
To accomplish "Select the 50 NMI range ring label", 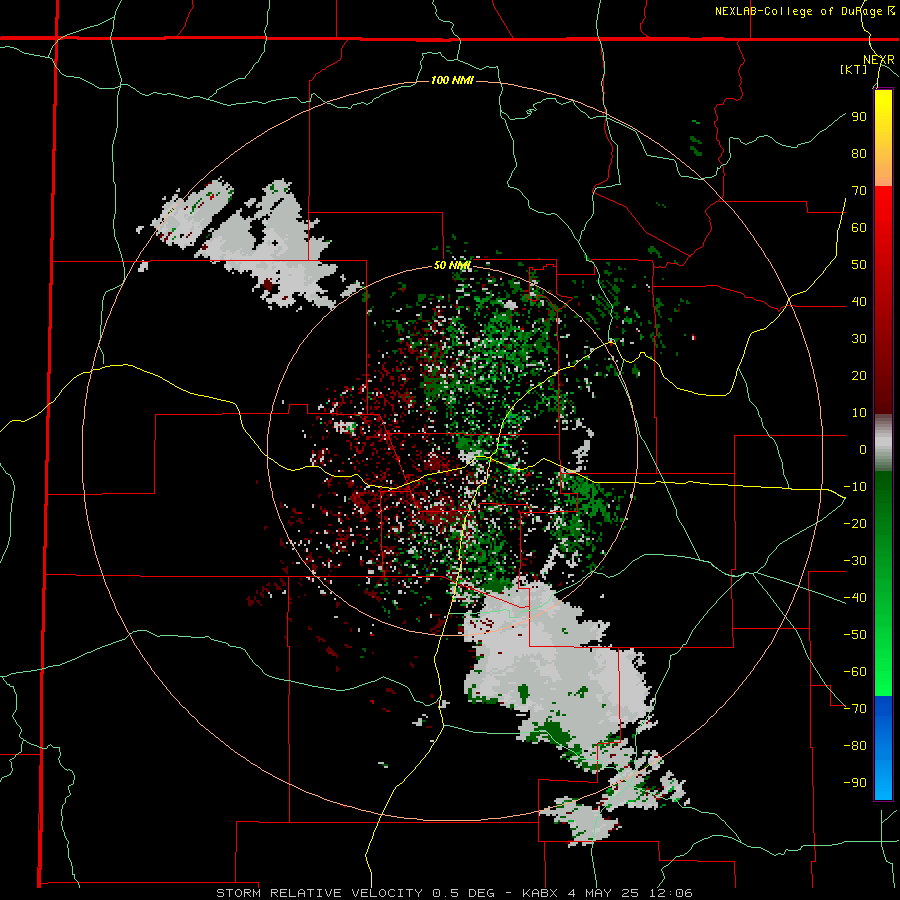I will click(x=452, y=265).
